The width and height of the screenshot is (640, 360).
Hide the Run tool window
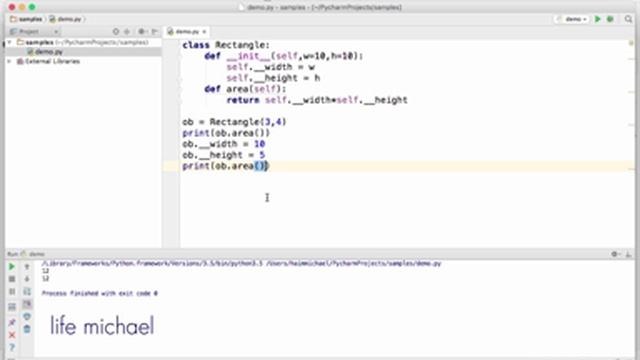(628, 254)
